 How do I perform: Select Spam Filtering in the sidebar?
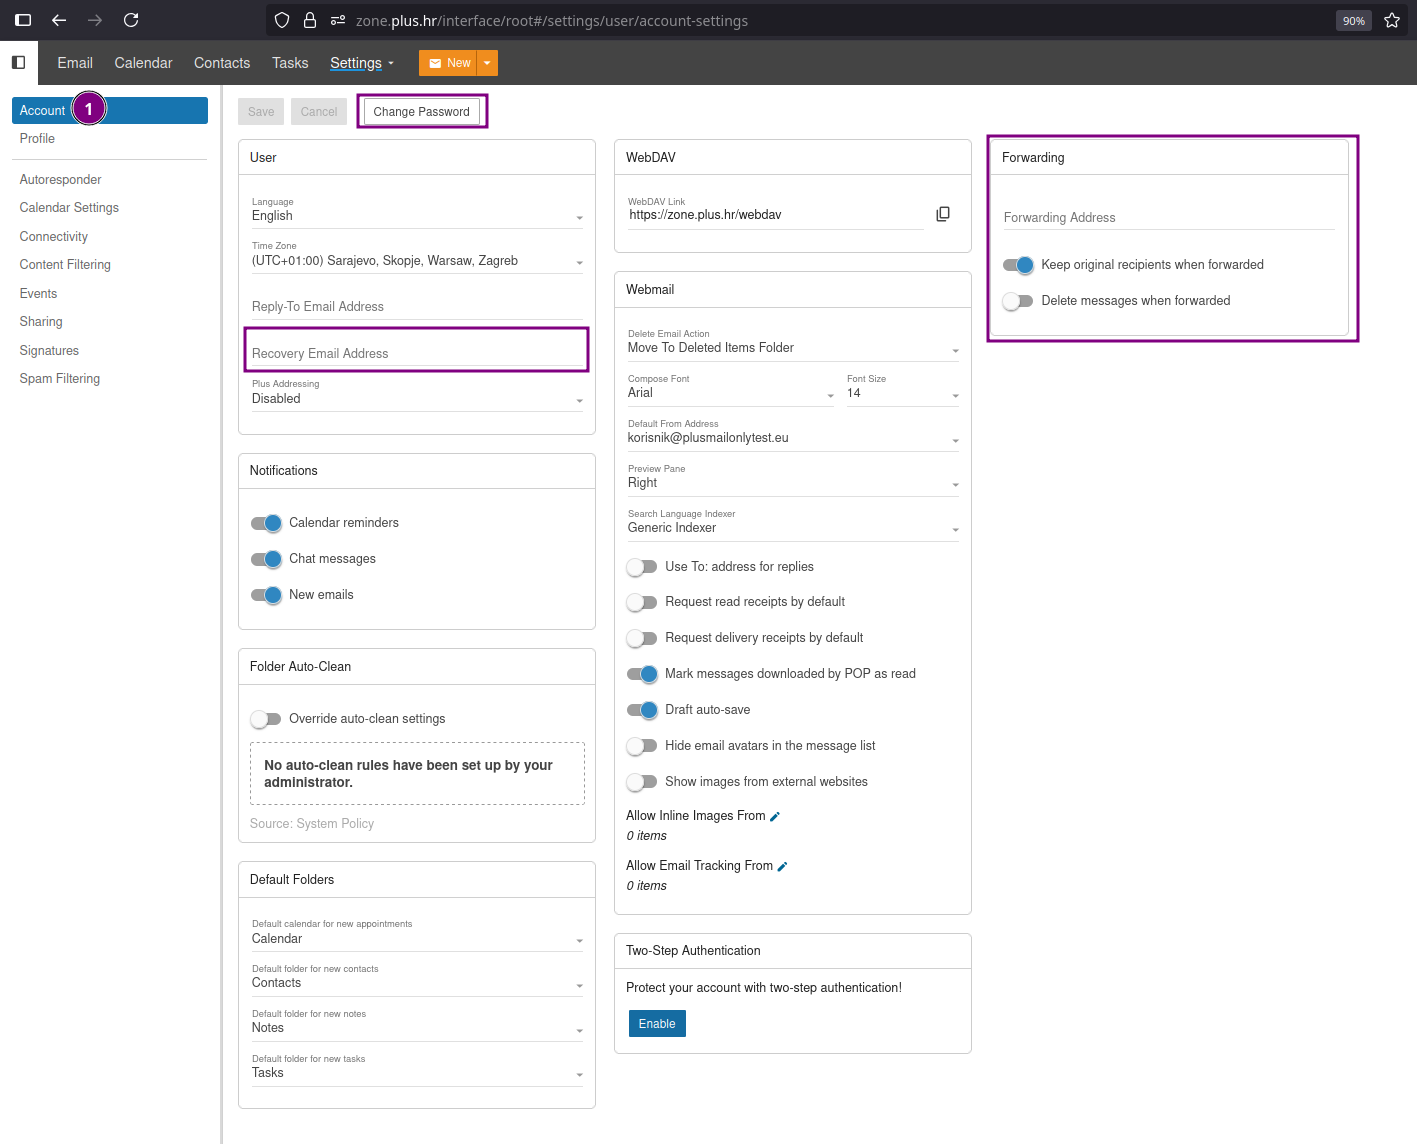[x=60, y=379]
